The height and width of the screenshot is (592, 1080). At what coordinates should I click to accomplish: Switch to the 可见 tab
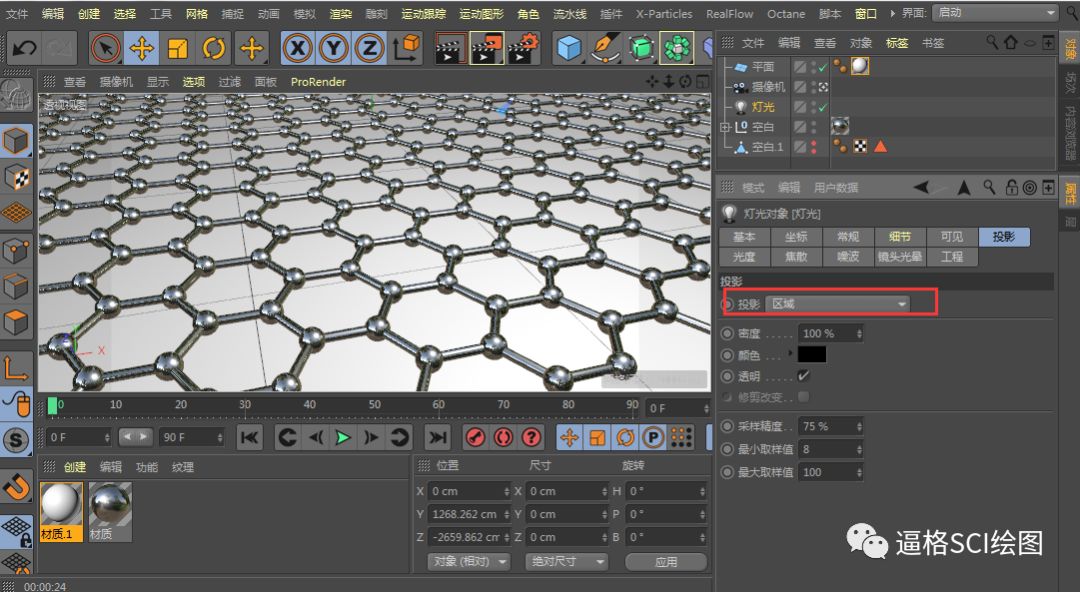coord(952,236)
